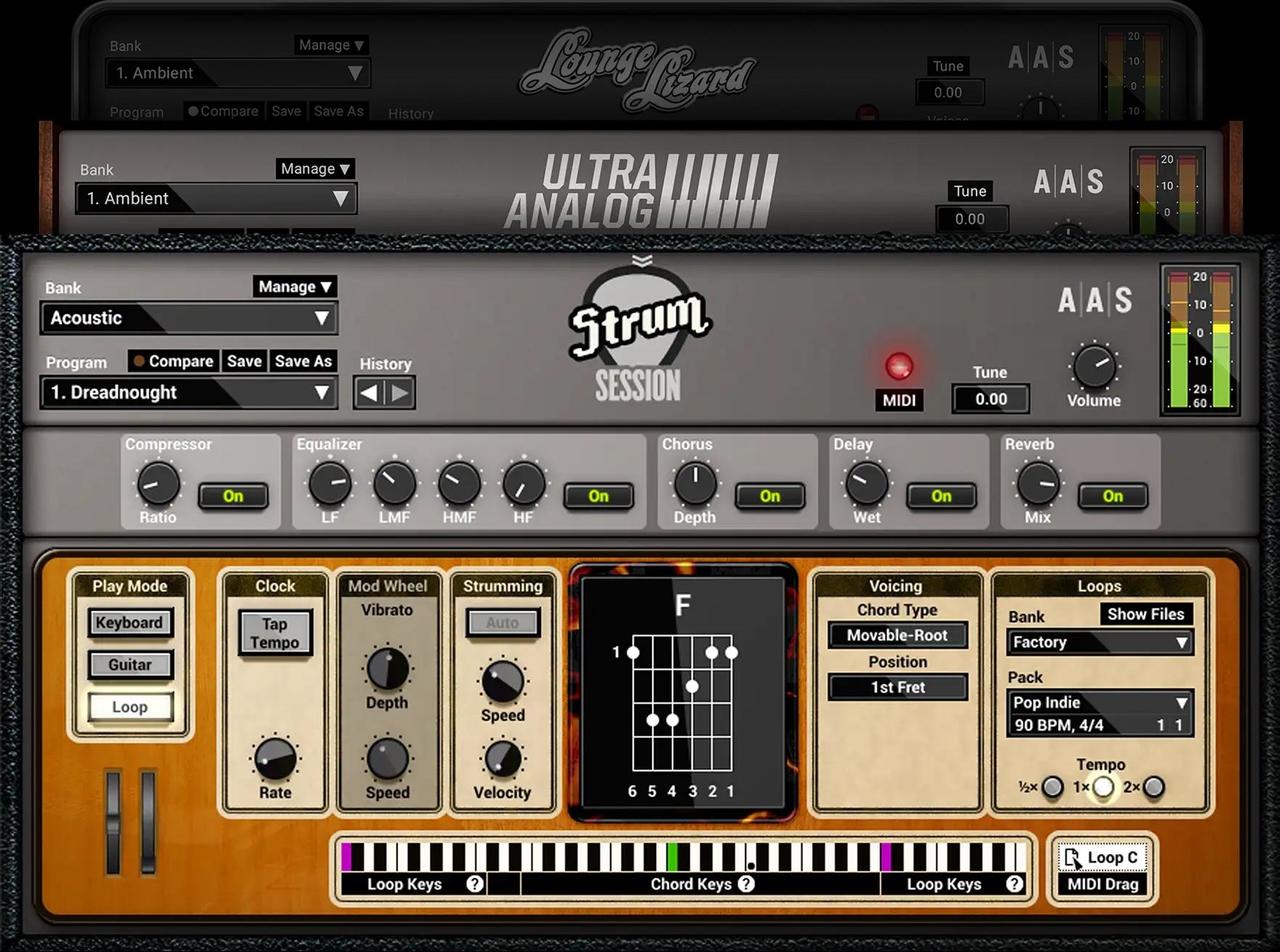1280x952 pixels.
Task: Click the history forward arrow
Action: tap(400, 393)
